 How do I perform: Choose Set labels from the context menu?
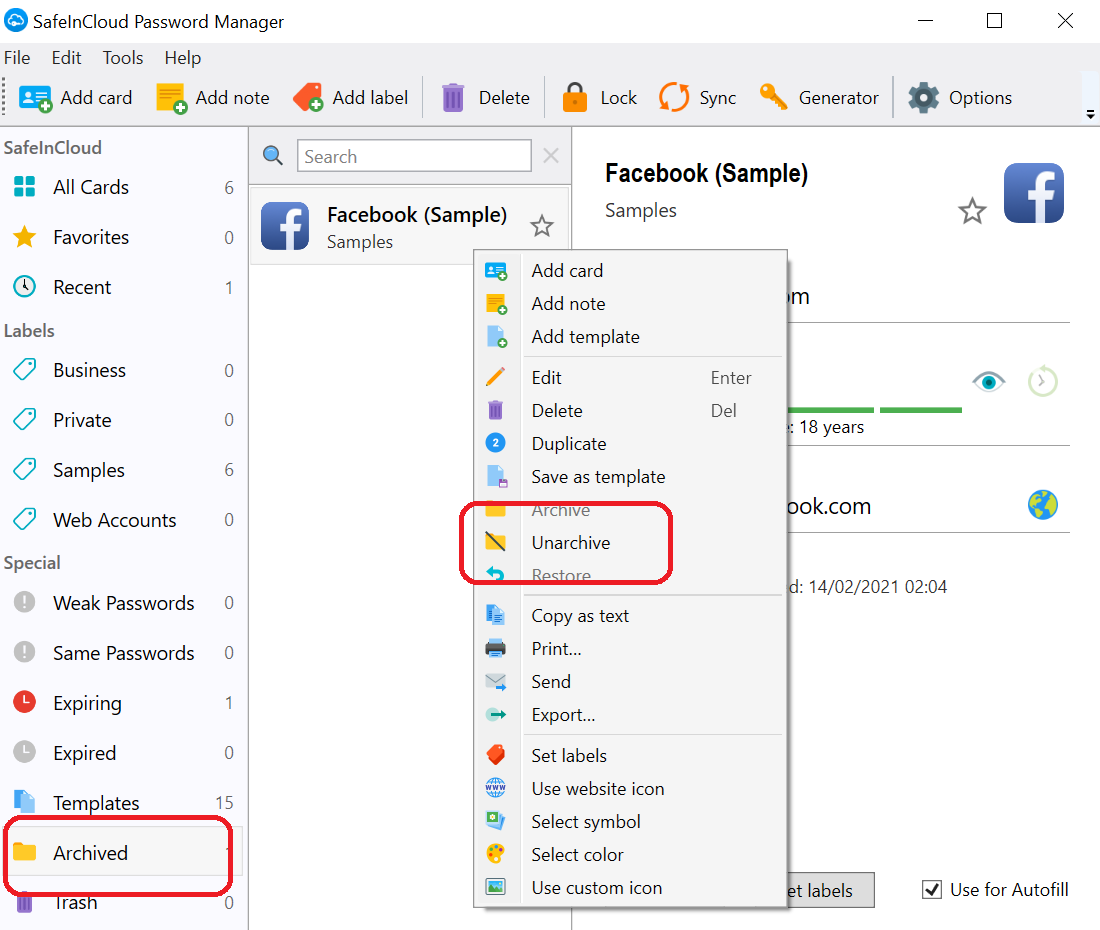click(630, 755)
